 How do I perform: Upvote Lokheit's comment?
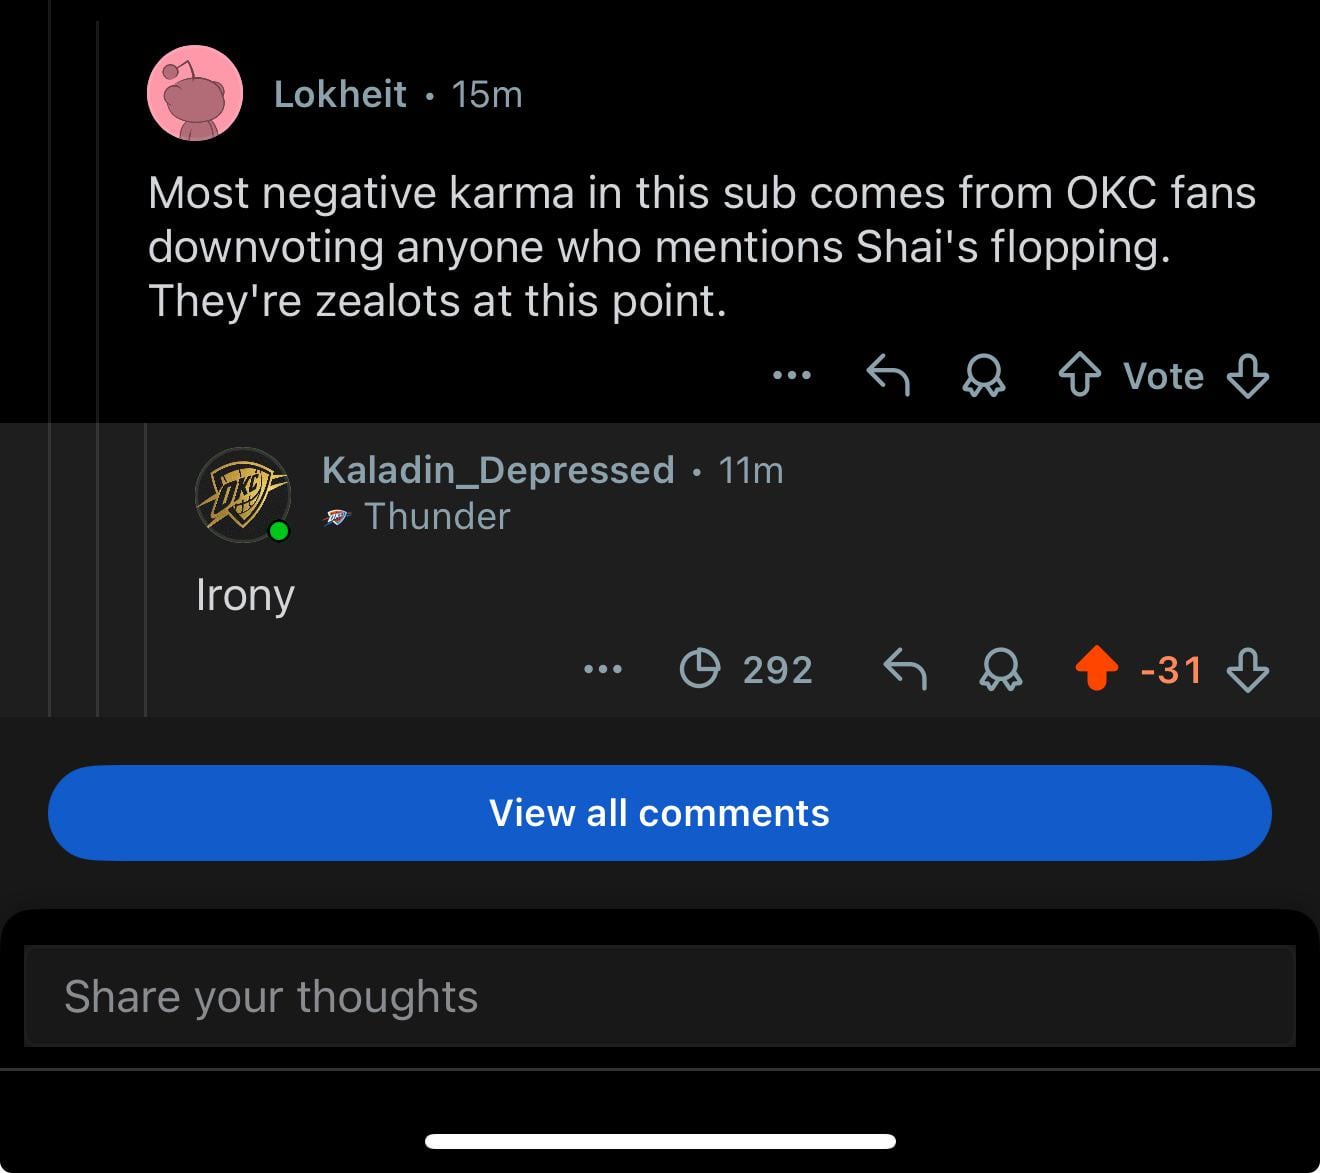coord(1080,376)
